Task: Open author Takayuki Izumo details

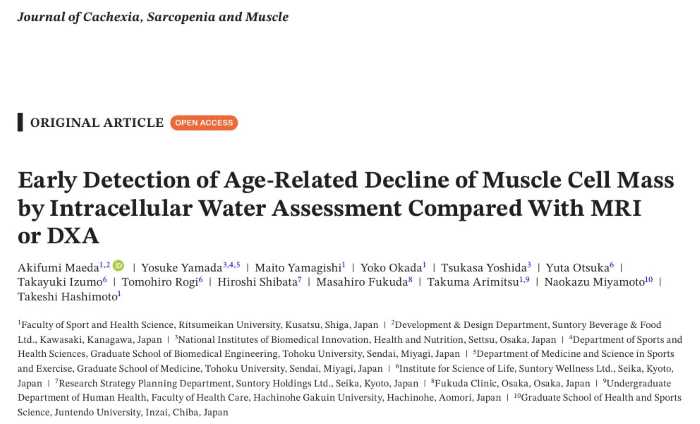Action: (60, 282)
